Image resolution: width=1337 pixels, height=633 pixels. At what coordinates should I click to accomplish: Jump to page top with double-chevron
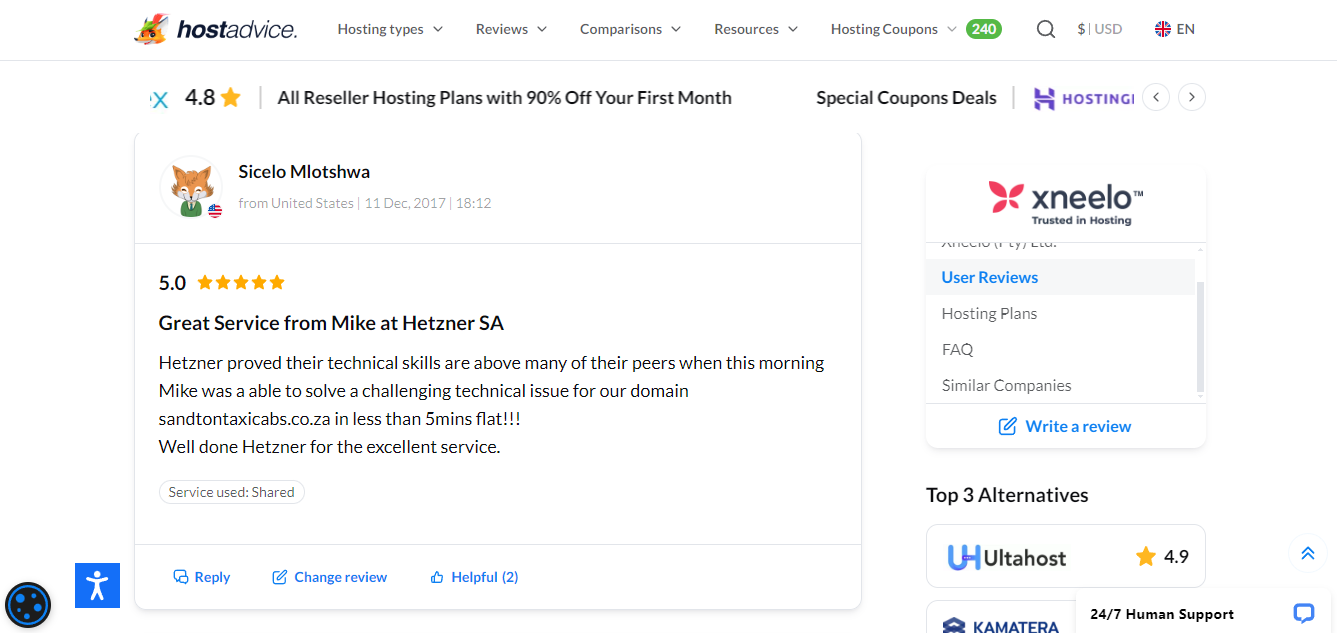click(x=1307, y=553)
